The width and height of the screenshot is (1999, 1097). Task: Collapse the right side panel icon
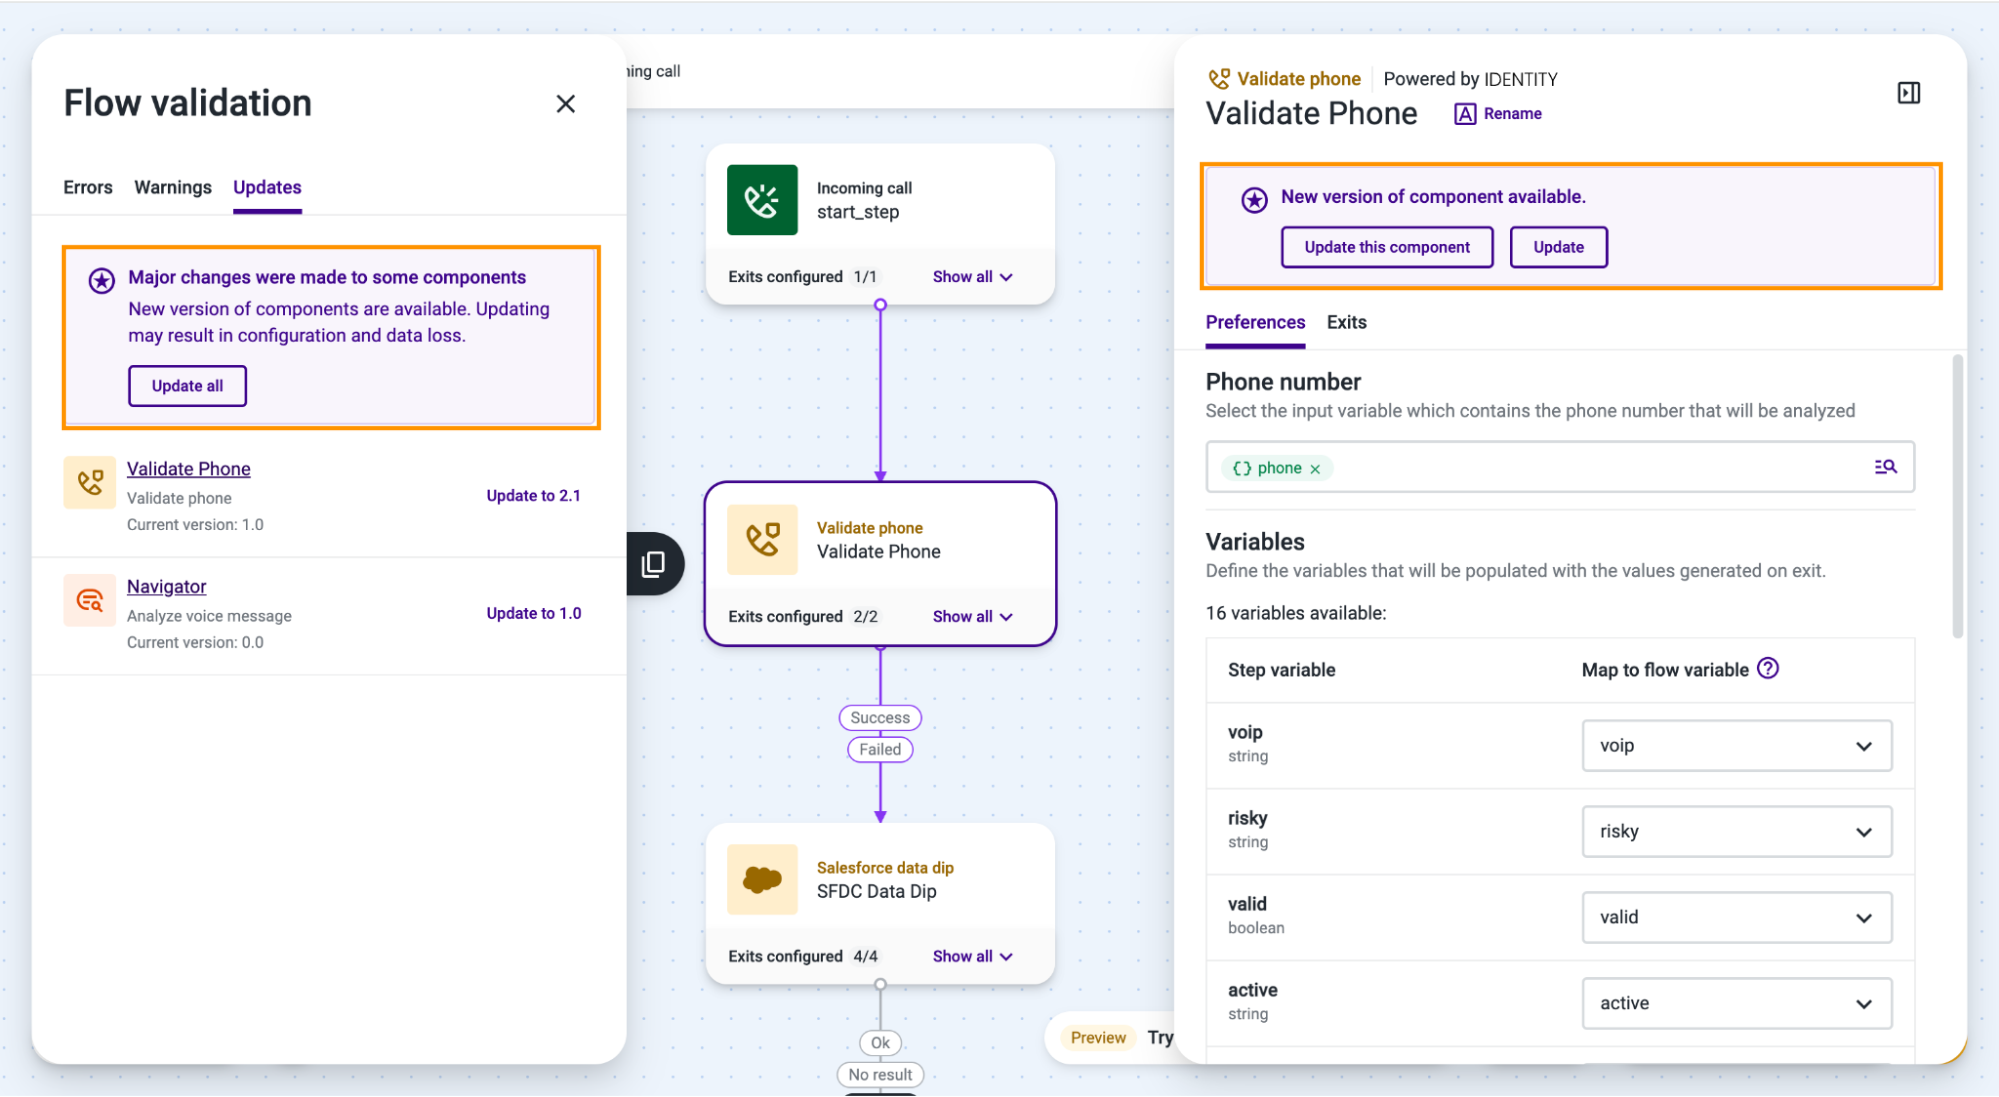tap(1908, 93)
